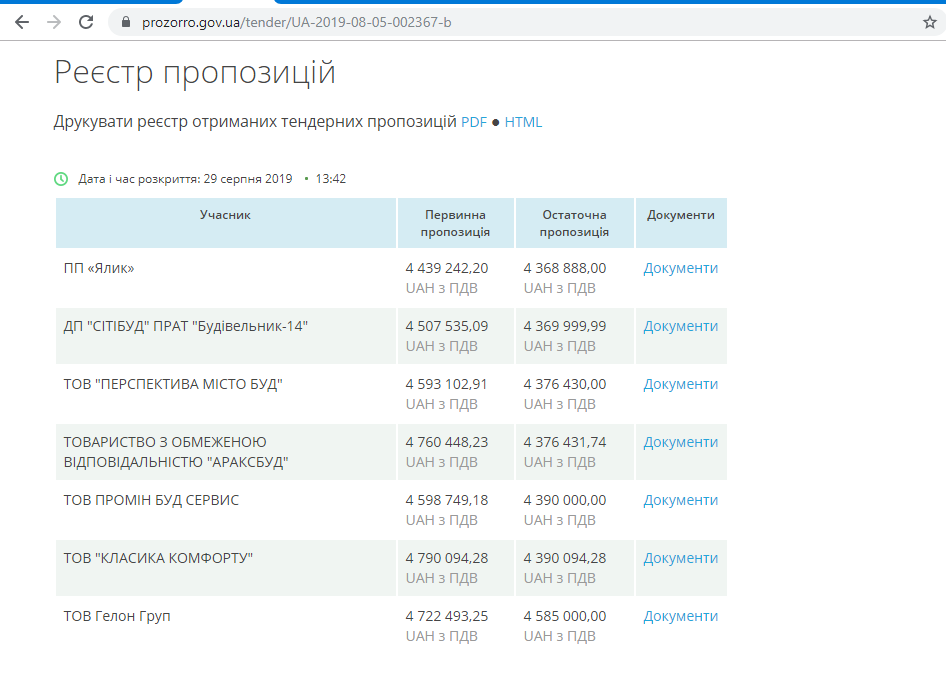Click the initial offer 4 593 102,91
Screen dimensions: 946x678
pyautogui.click(x=446, y=384)
